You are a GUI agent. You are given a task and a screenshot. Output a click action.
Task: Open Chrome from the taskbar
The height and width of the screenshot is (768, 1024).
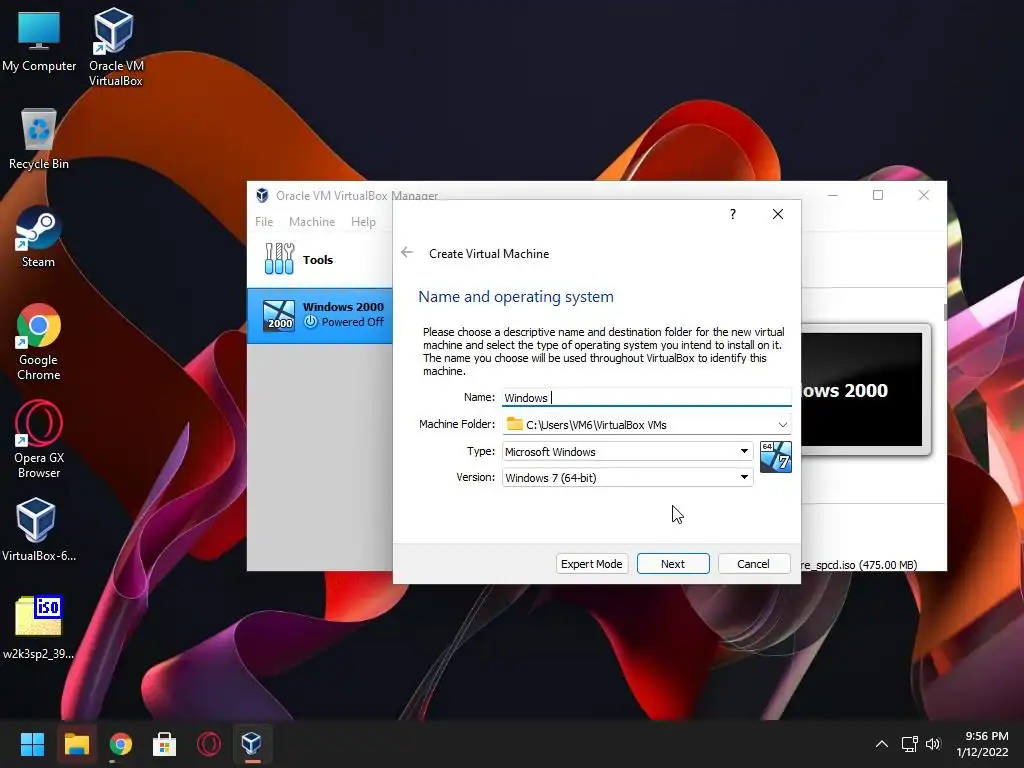pos(121,744)
